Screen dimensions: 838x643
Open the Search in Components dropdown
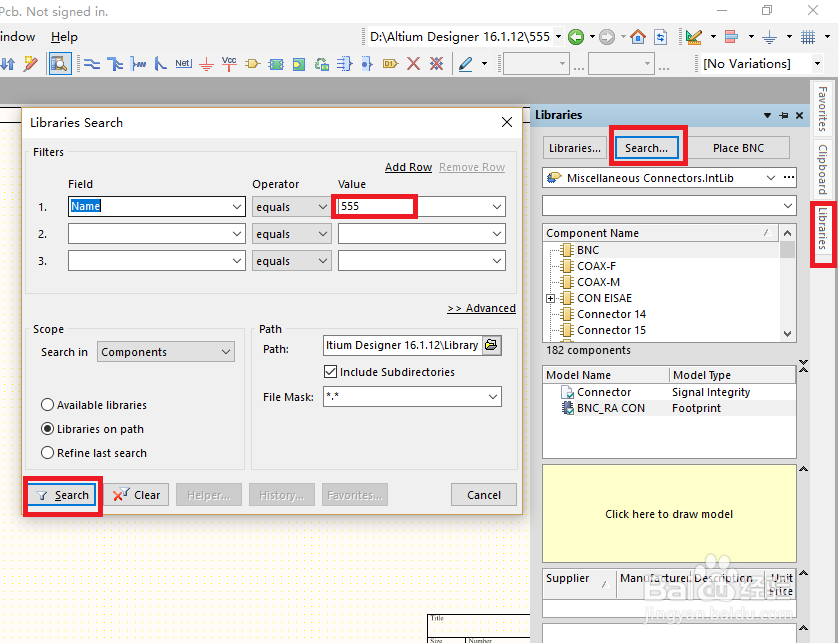pos(166,352)
